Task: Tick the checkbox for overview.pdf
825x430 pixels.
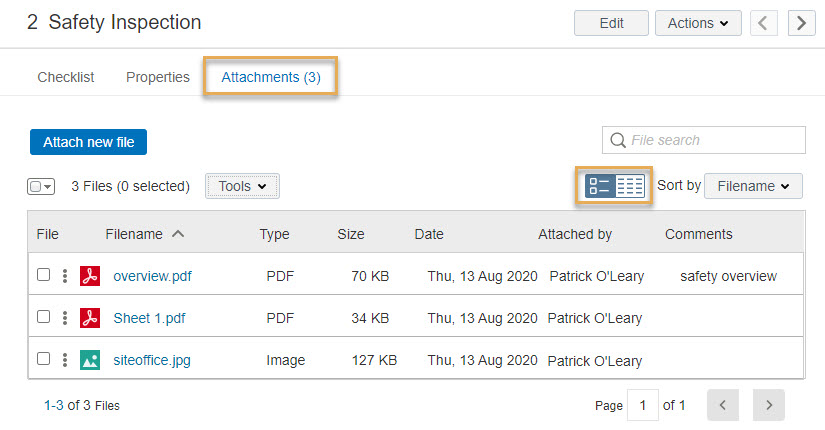Action: coord(44,275)
